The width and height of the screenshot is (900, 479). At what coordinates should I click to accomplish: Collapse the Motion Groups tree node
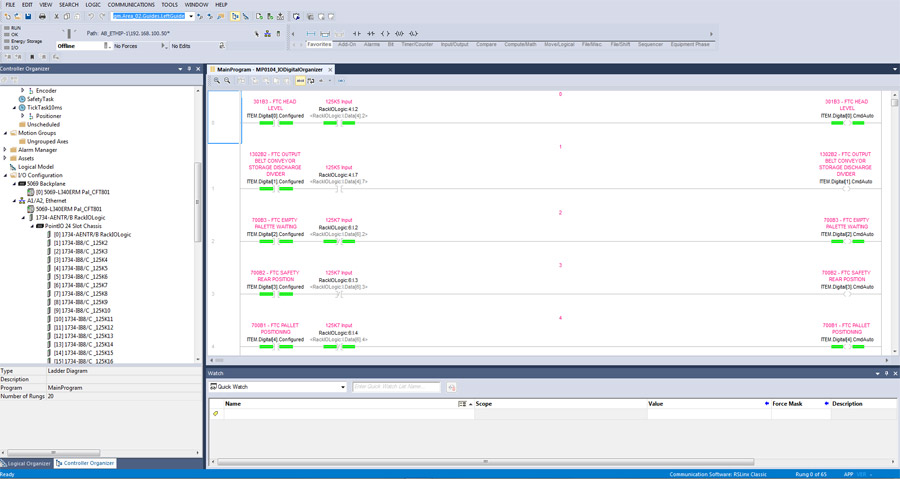6,133
